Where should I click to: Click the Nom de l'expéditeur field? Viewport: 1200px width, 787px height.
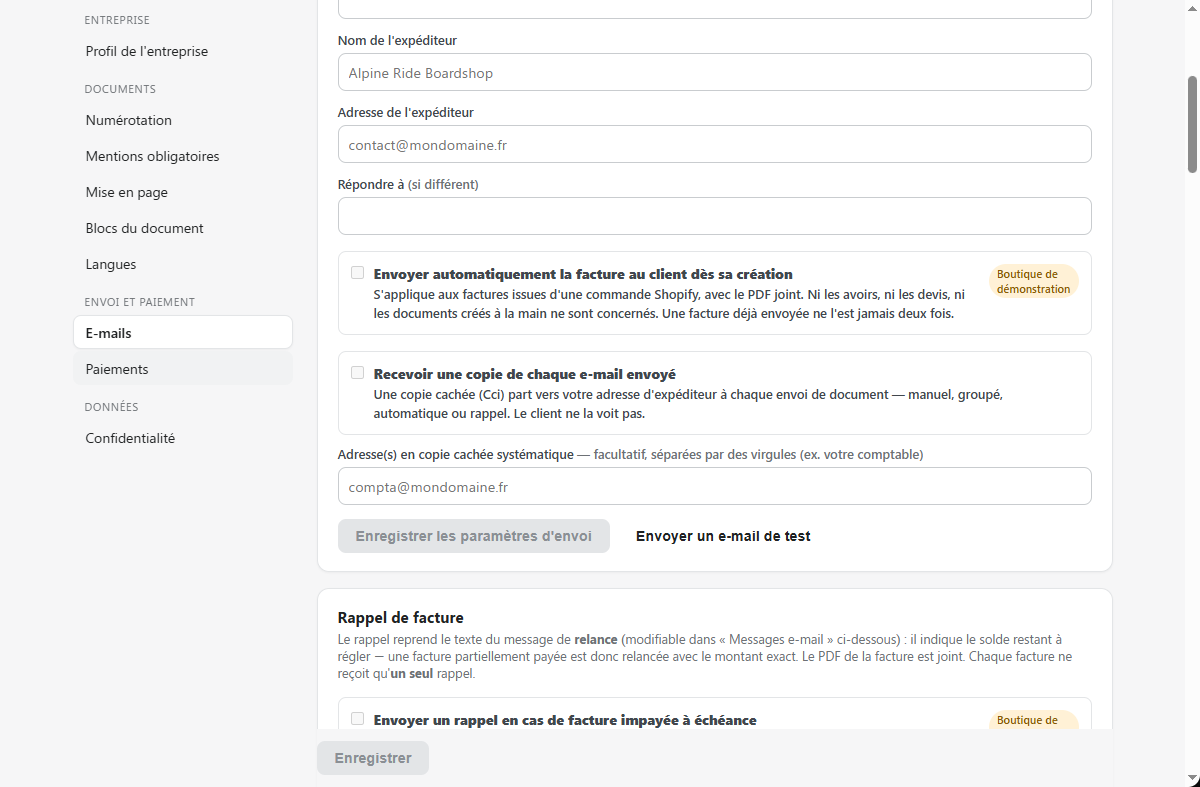[x=715, y=72]
